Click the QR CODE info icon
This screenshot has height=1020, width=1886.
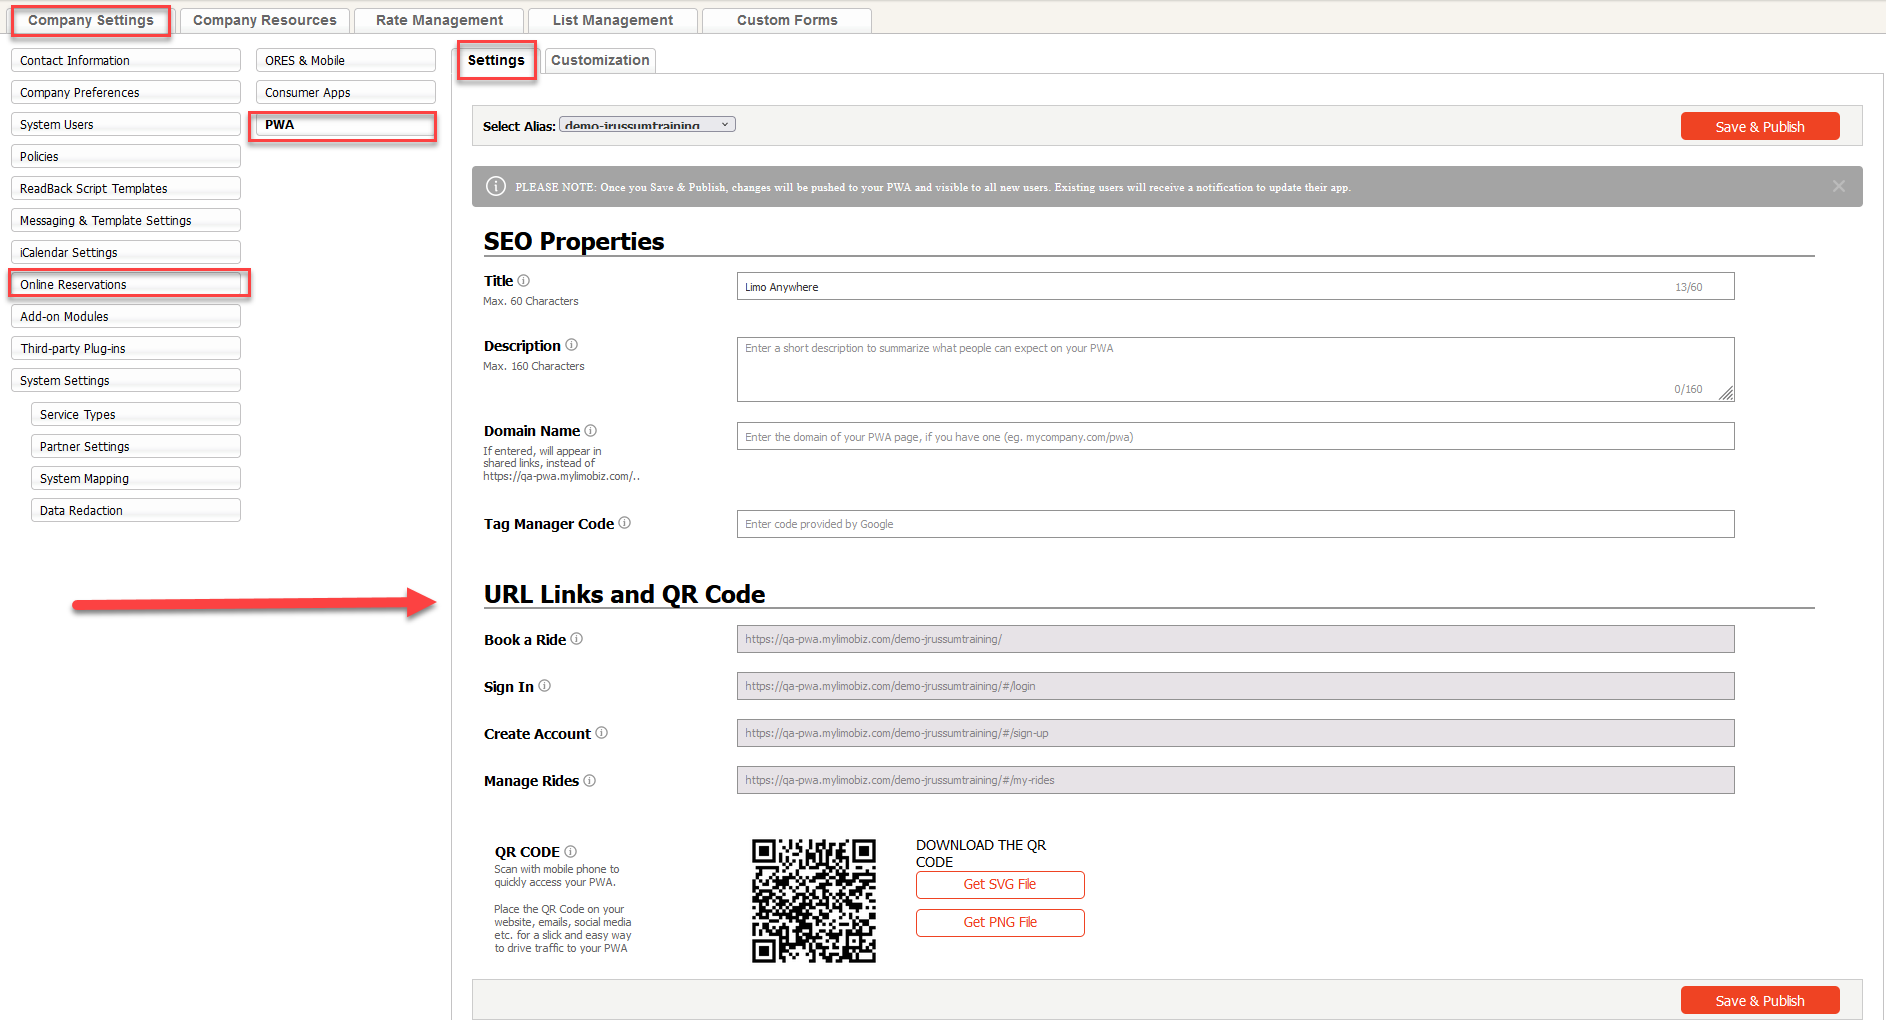(570, 852)
